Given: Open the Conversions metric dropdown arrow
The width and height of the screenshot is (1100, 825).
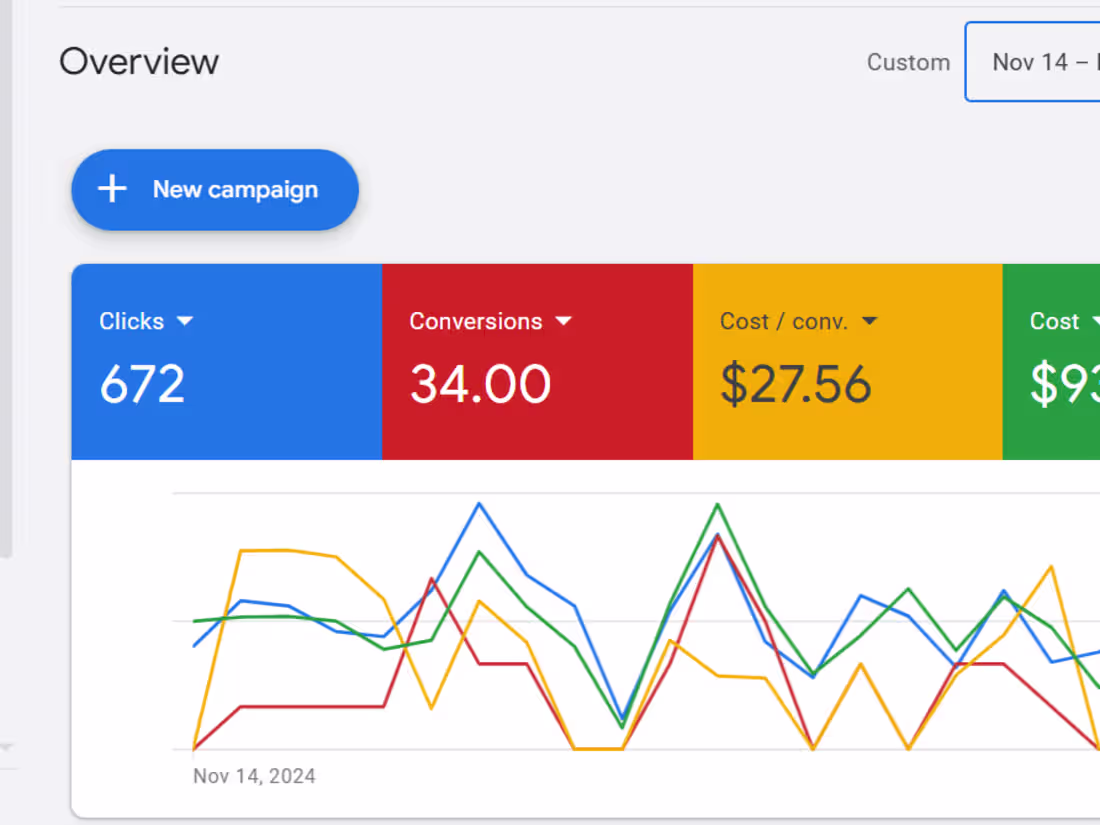Looking at the screenshot, I should 564,321.
